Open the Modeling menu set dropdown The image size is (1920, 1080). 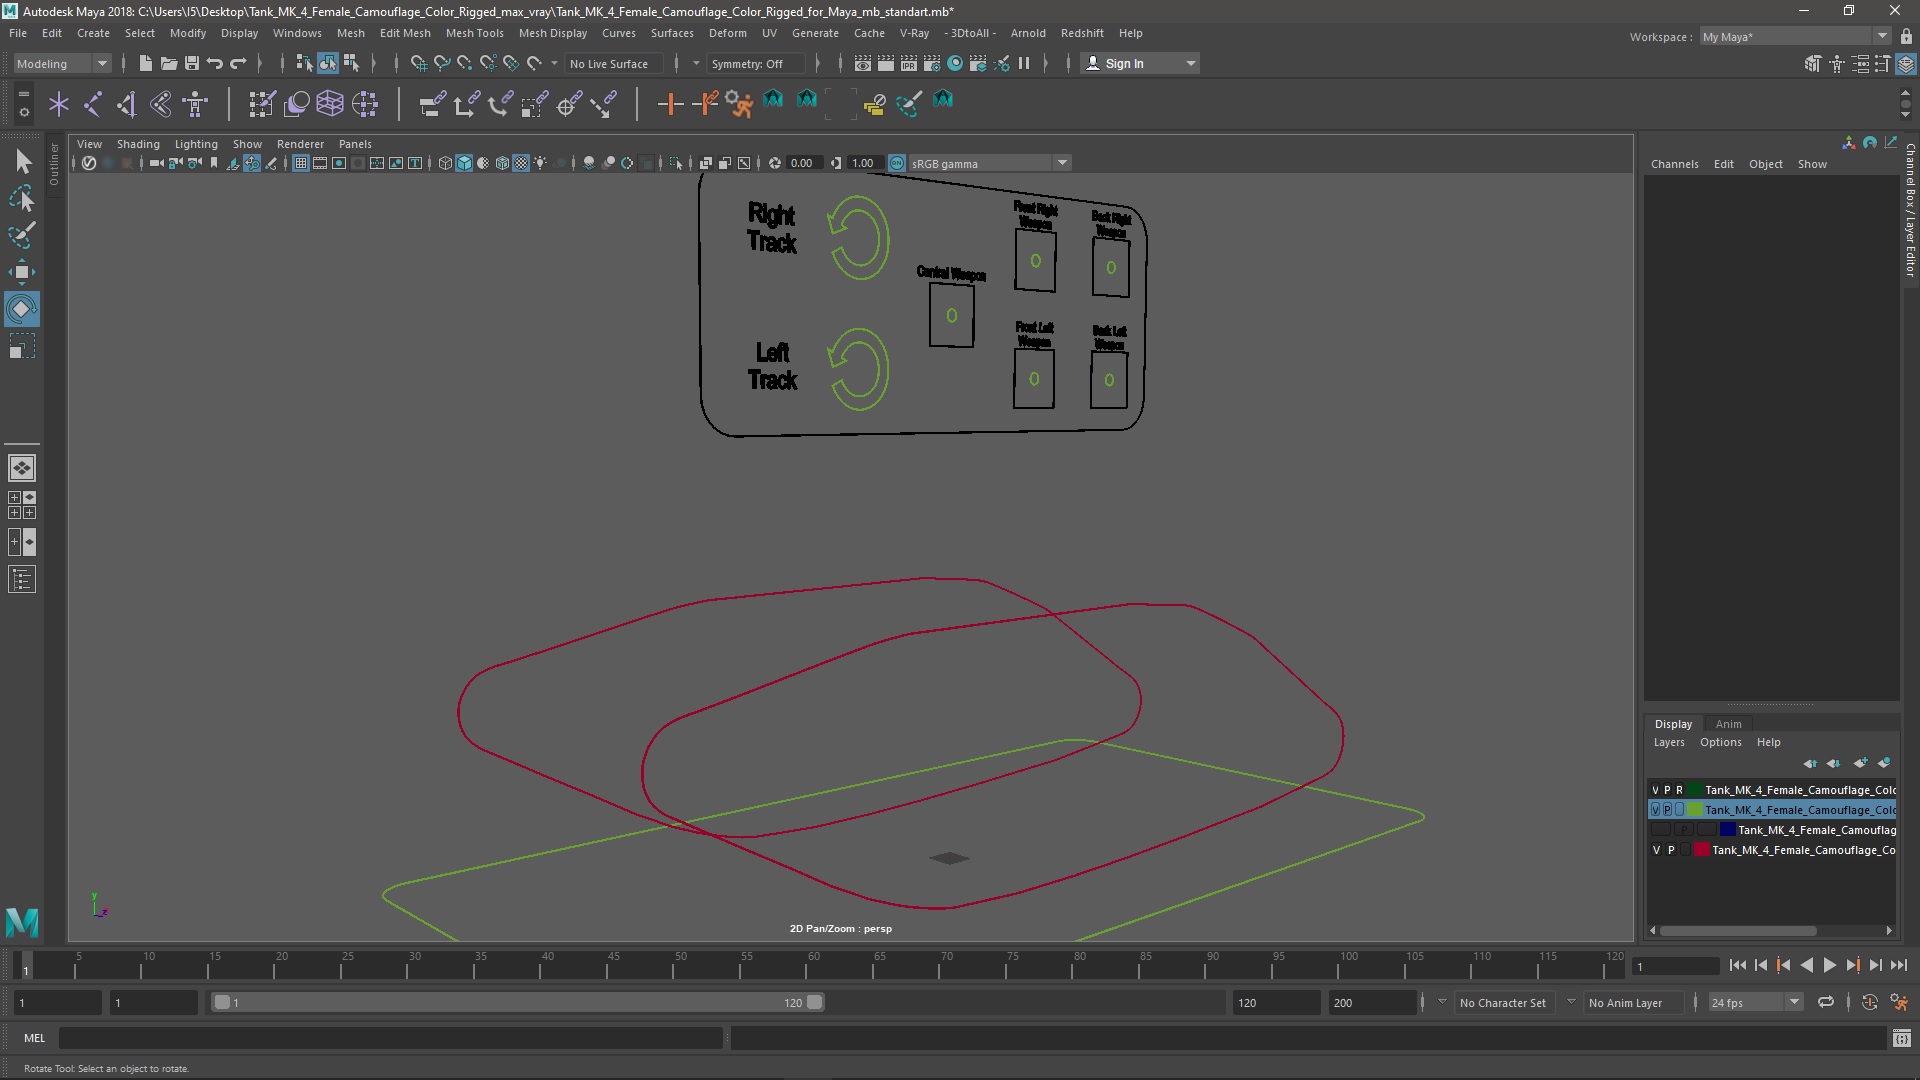(x=62, y=63)
